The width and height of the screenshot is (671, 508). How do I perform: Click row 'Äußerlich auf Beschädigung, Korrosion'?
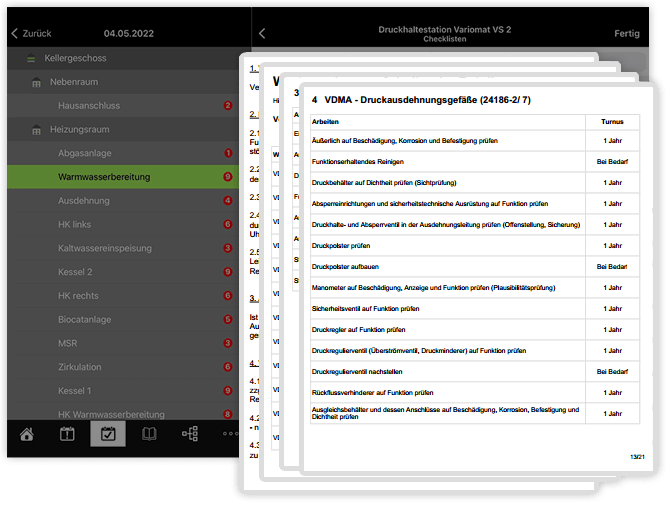click(x=475, y=141)
